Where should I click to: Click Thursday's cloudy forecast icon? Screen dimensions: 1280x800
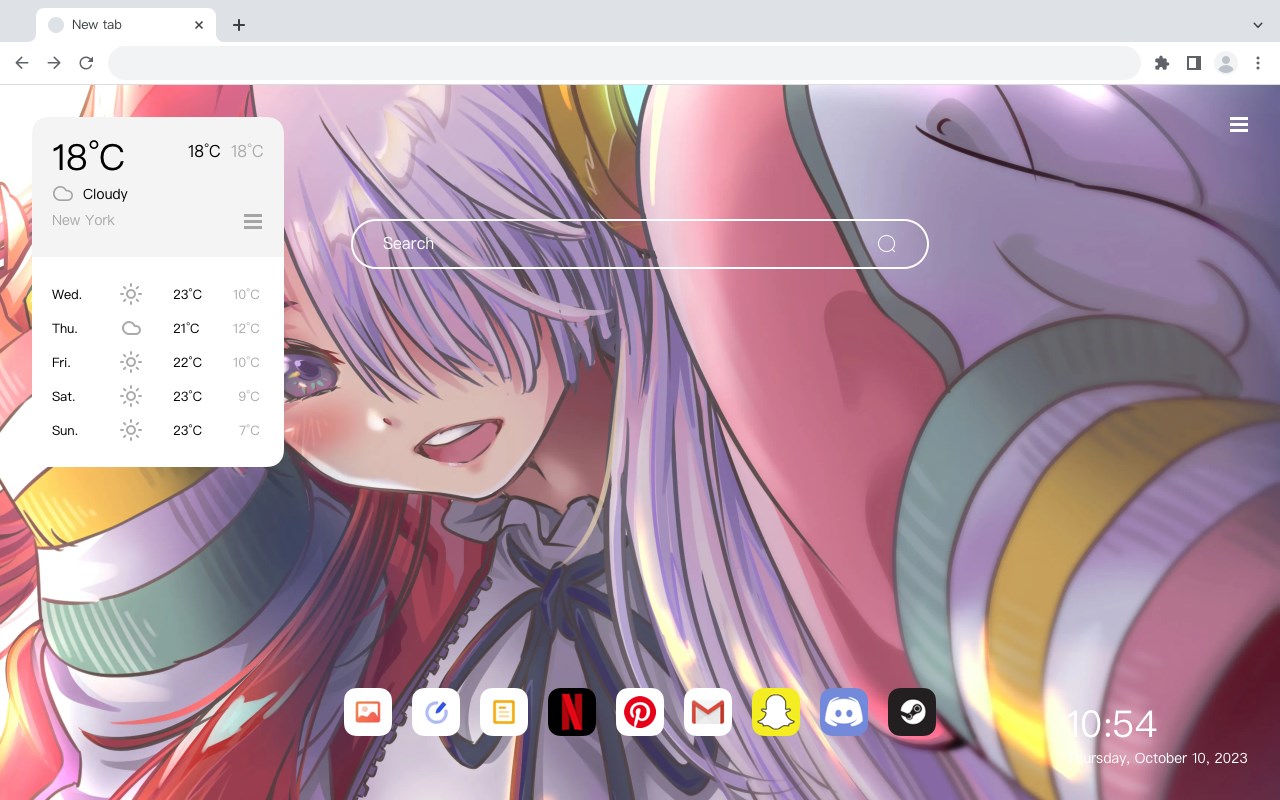131,328
